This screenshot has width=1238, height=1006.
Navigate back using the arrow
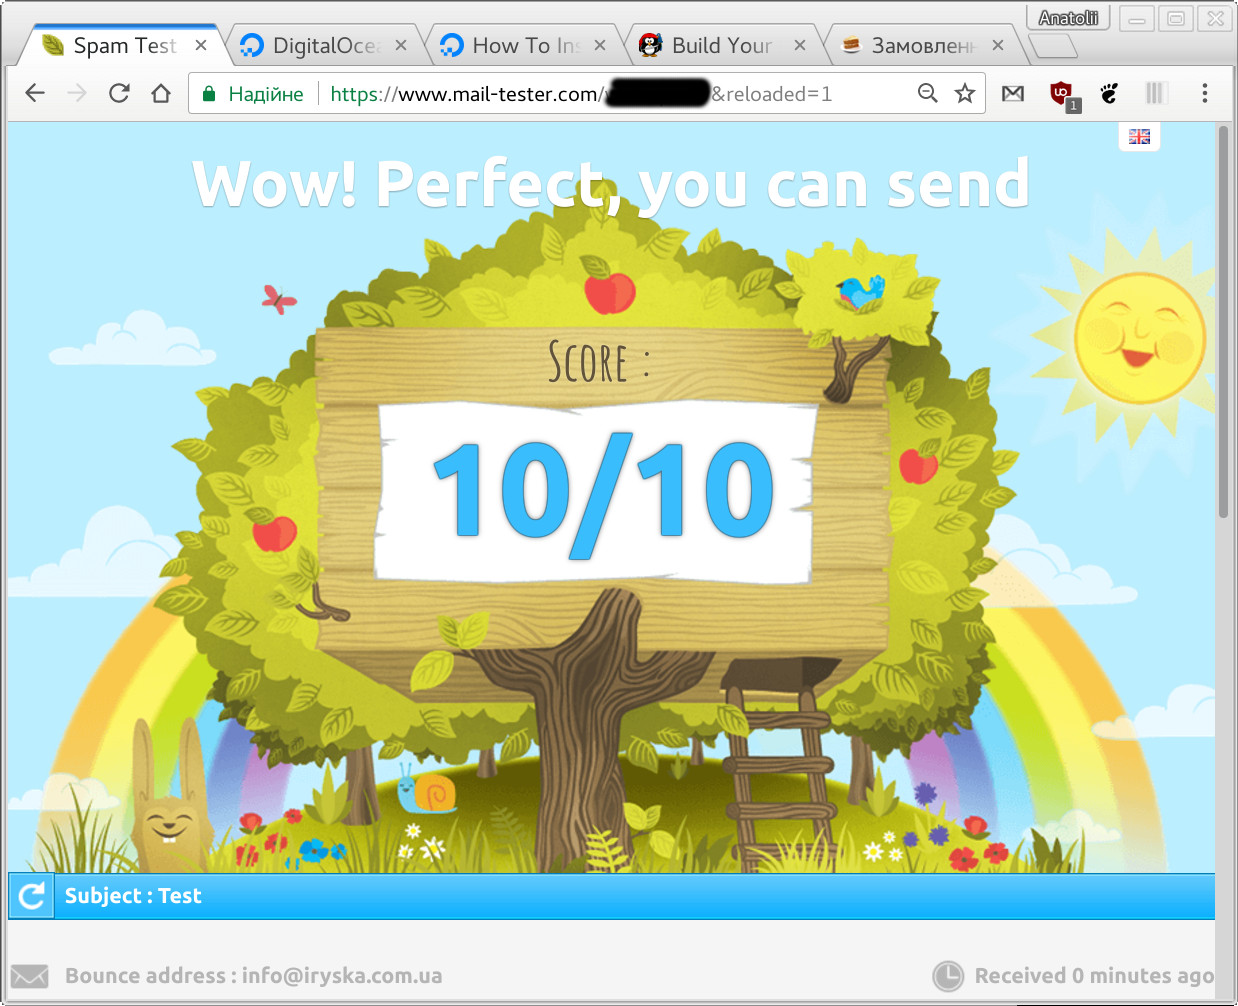pyautogui.click(x=34, y=93)
